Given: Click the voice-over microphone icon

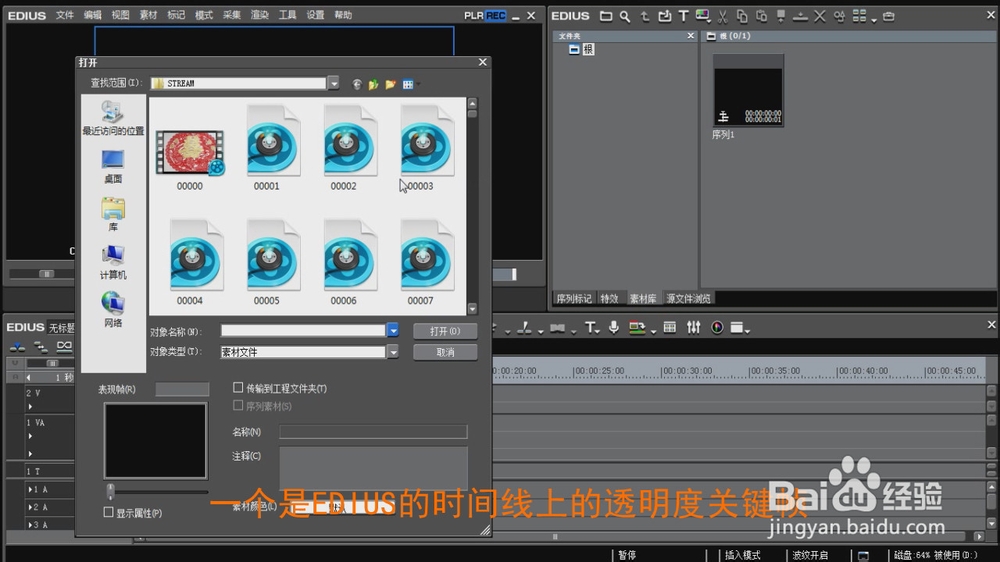Looking at the screenshot, I should (614, 327).
